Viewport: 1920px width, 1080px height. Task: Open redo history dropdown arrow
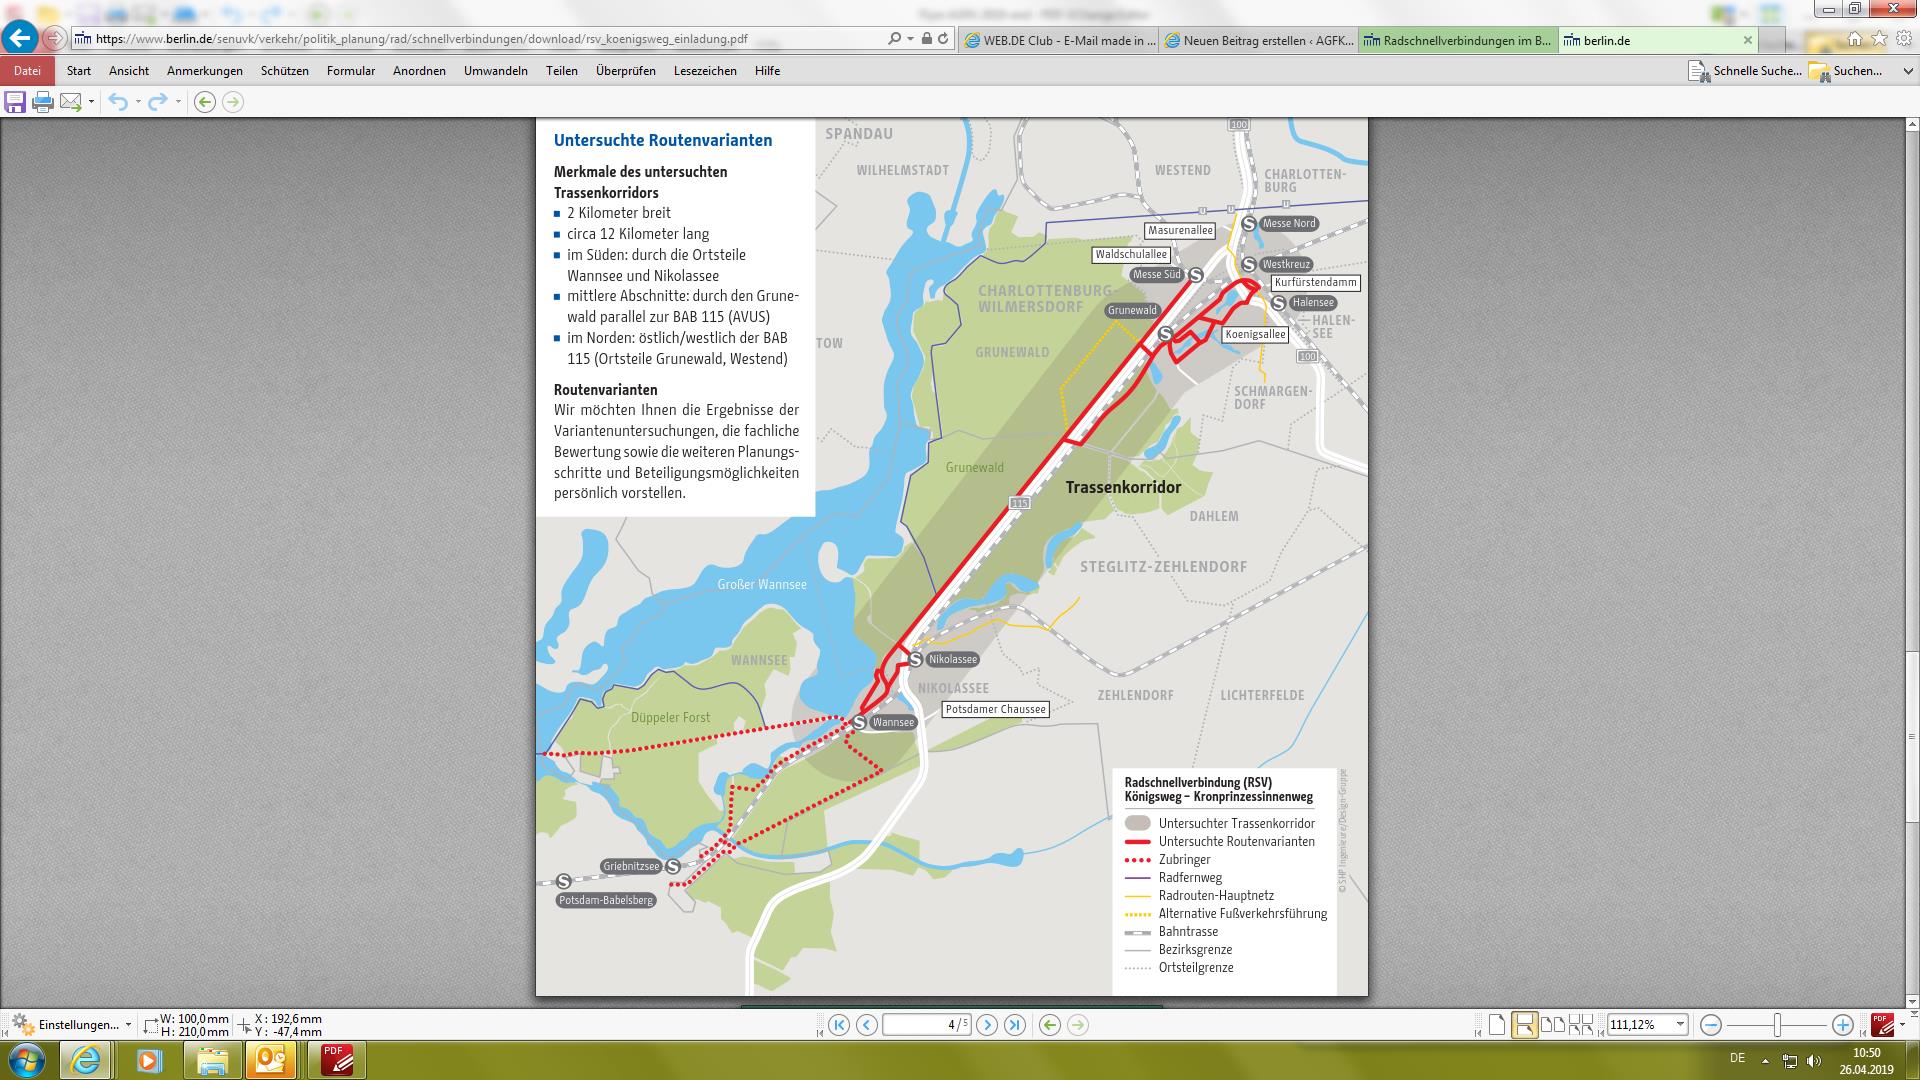coord(178,102)
